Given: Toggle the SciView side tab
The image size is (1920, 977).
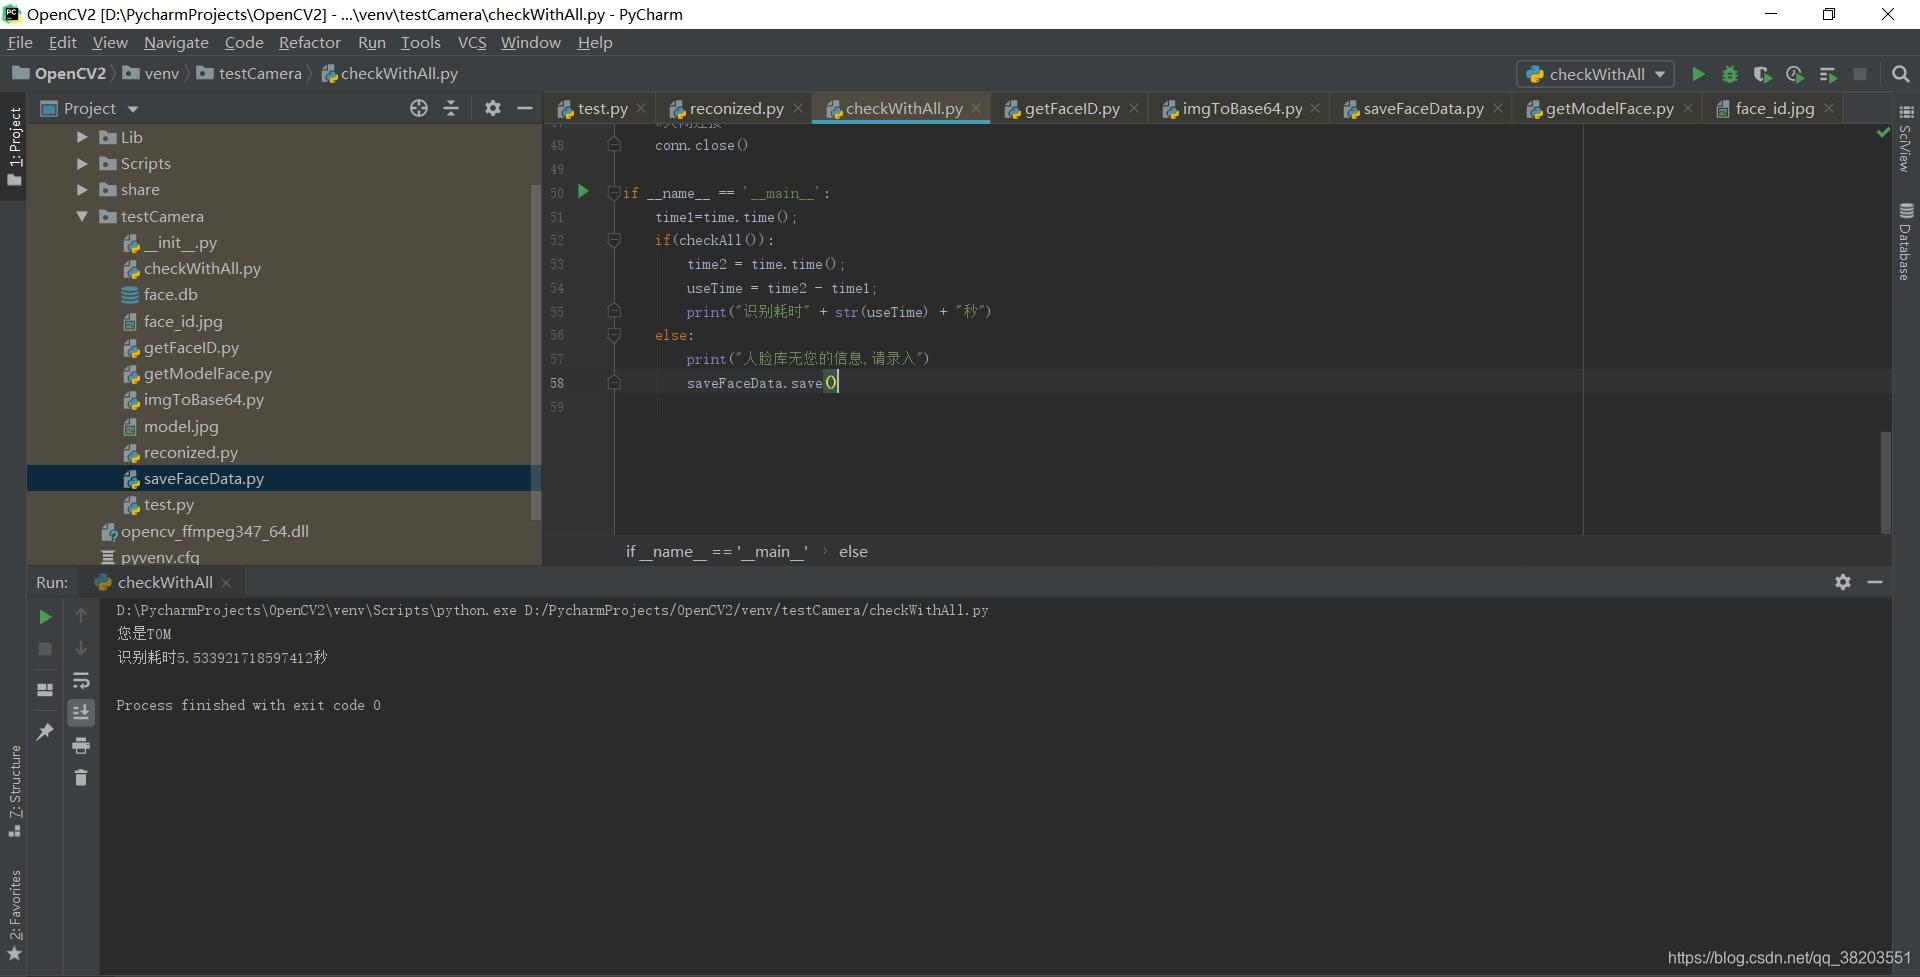Looking at the screenshot, I should coord(1906,139).
